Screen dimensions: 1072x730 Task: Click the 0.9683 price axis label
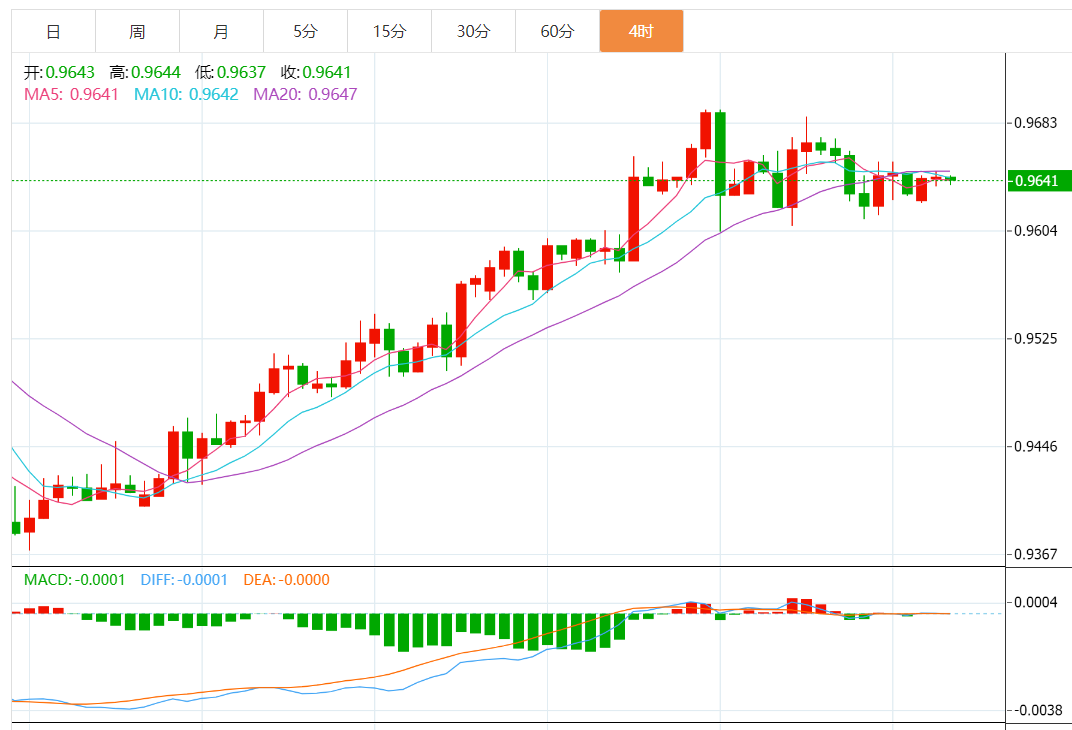tap(1035, 123)
